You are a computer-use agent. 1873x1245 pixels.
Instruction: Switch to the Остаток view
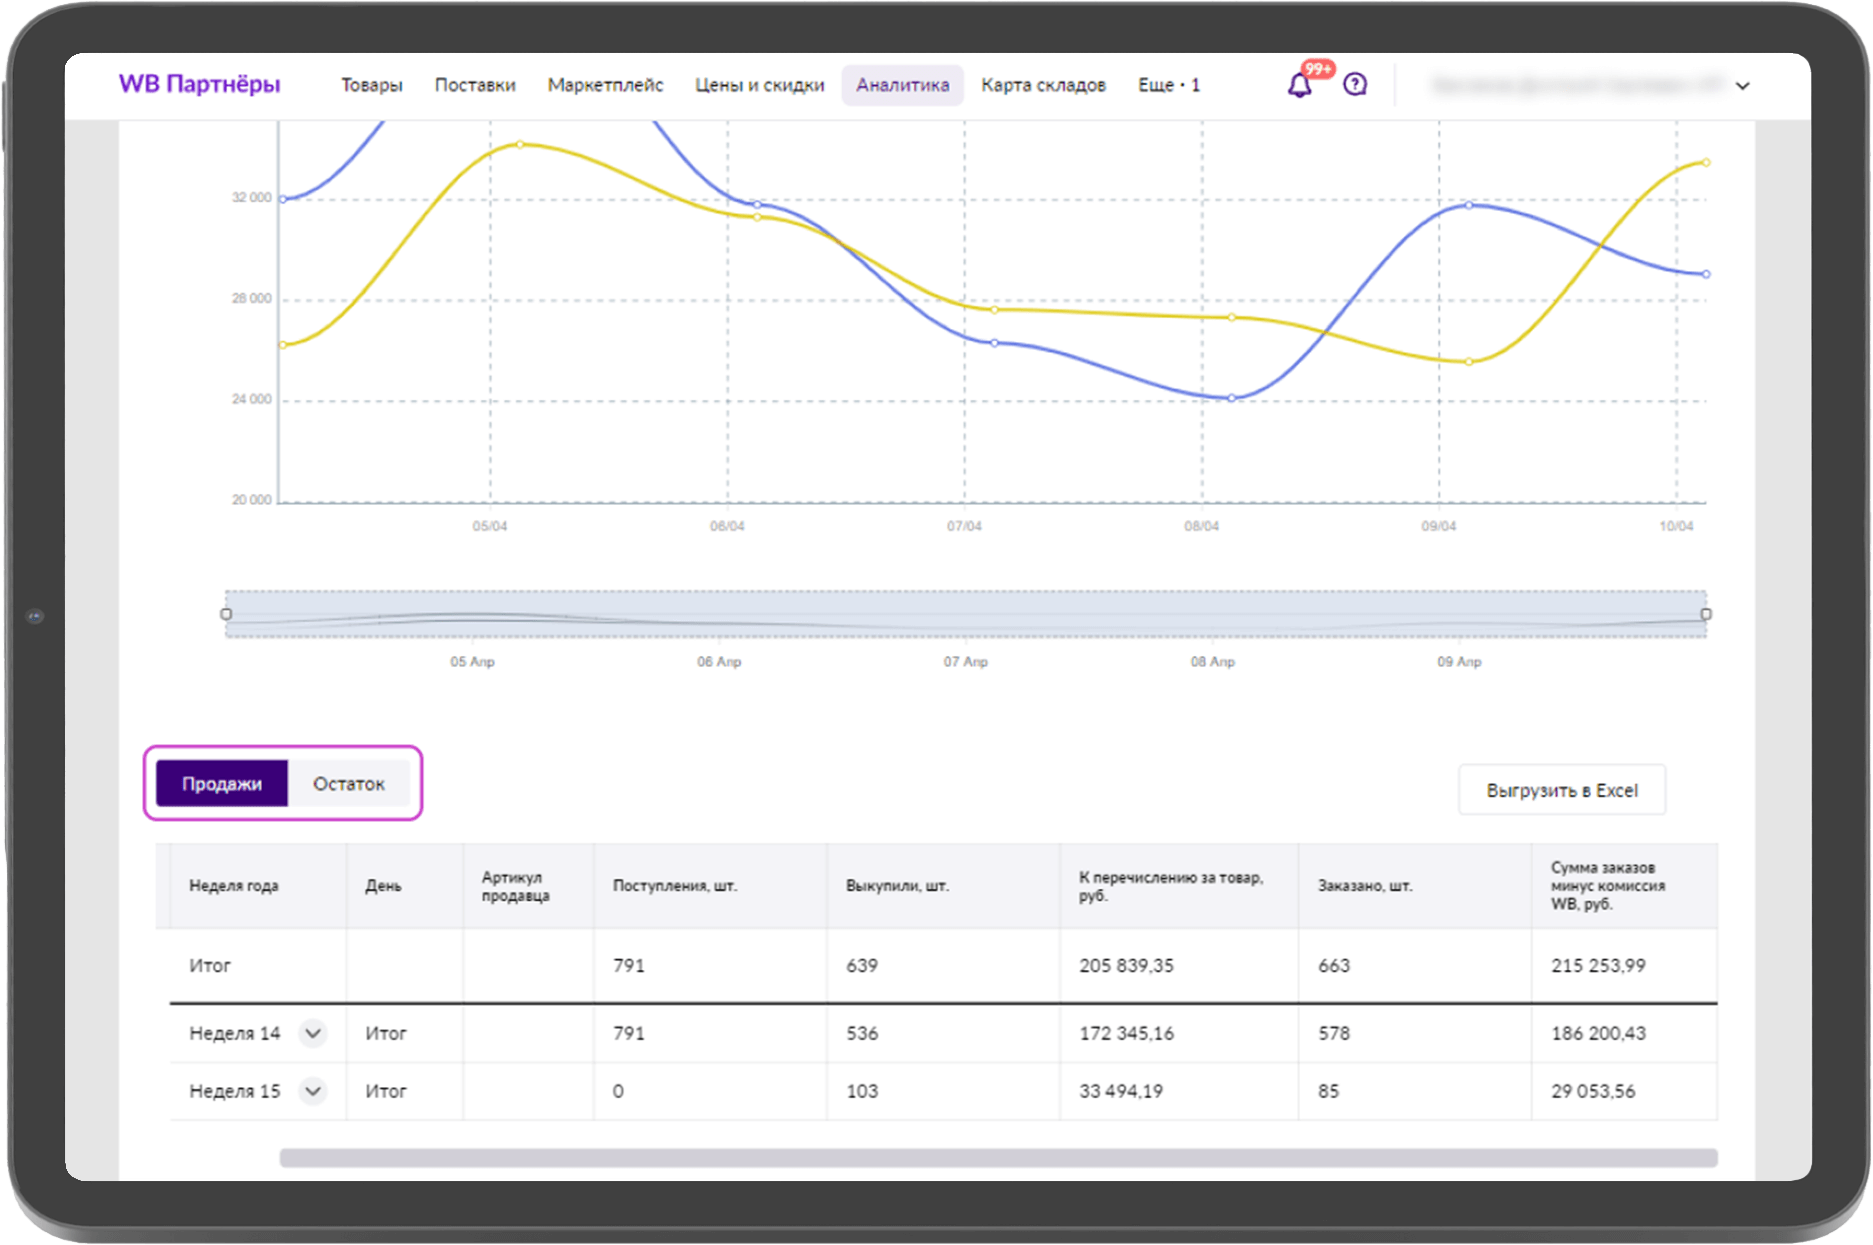click(348, 783)
